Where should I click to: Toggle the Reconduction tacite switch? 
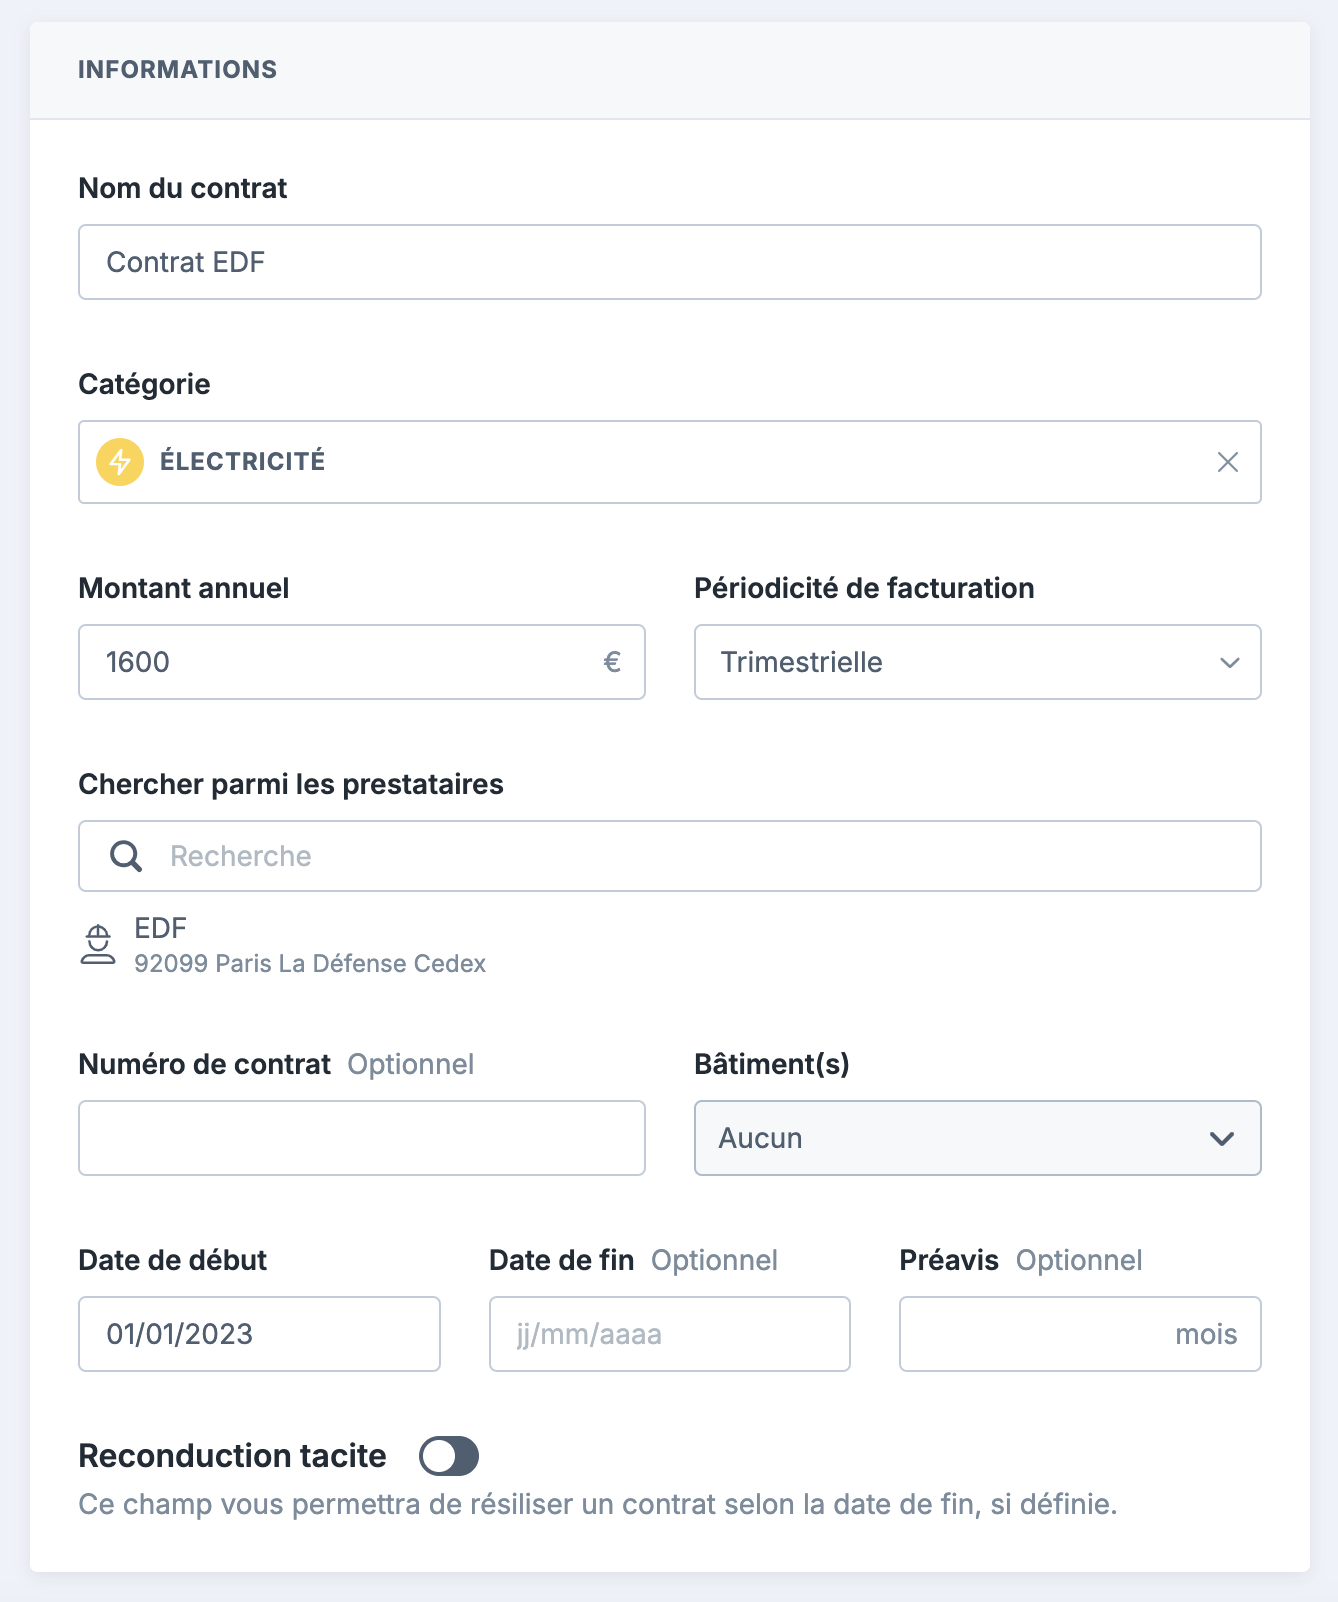pos(449,1456)
